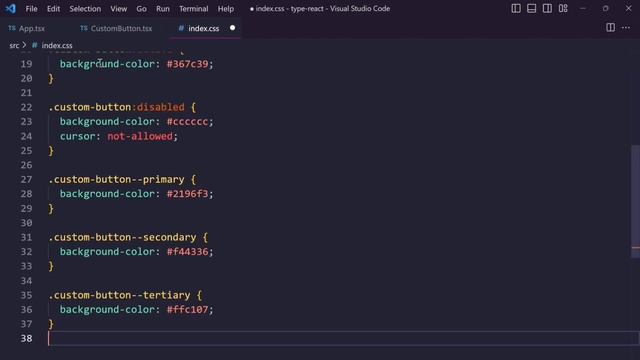
Task: Open the File menu
Action: coord(31,9)
